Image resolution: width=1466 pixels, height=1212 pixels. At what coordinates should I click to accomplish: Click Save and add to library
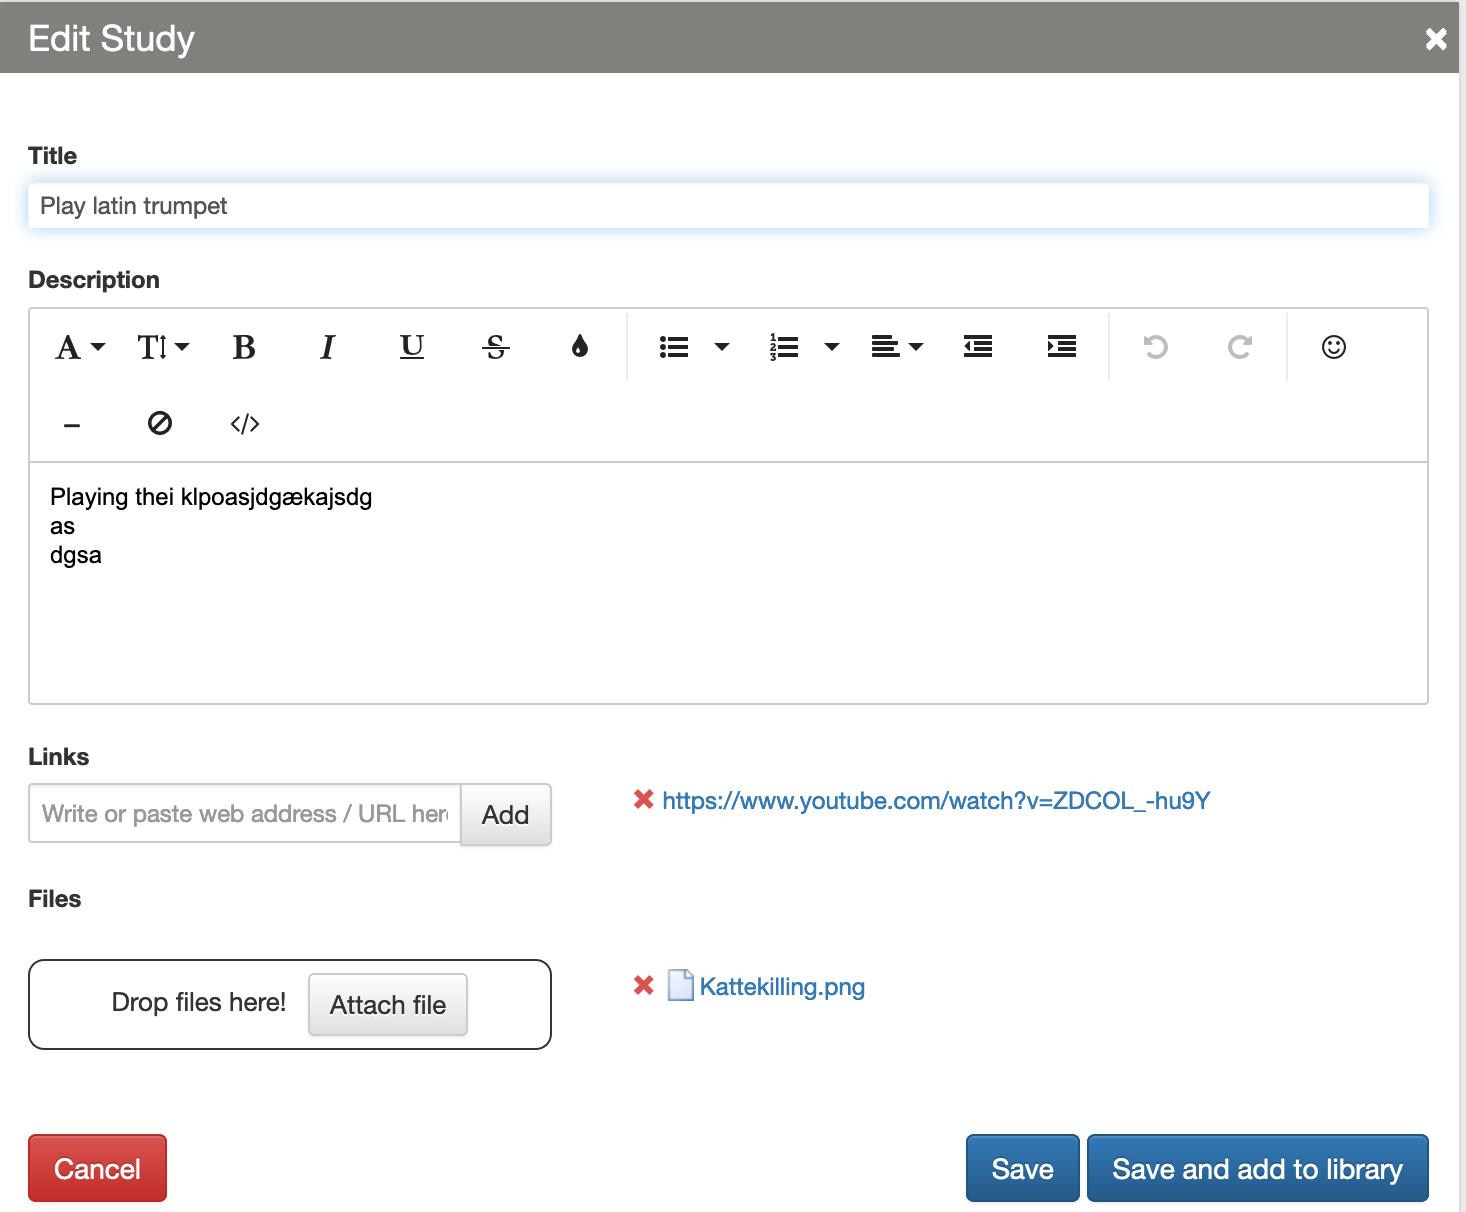[x=1257, y=1168]
